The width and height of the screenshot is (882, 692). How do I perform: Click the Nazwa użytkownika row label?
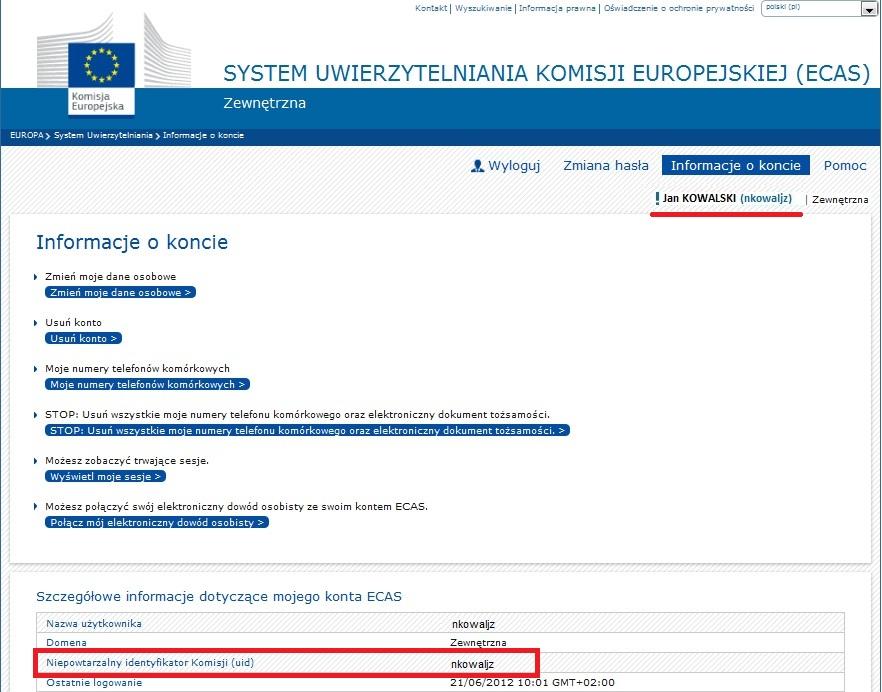pyautogui.click(x=94, y=623)
